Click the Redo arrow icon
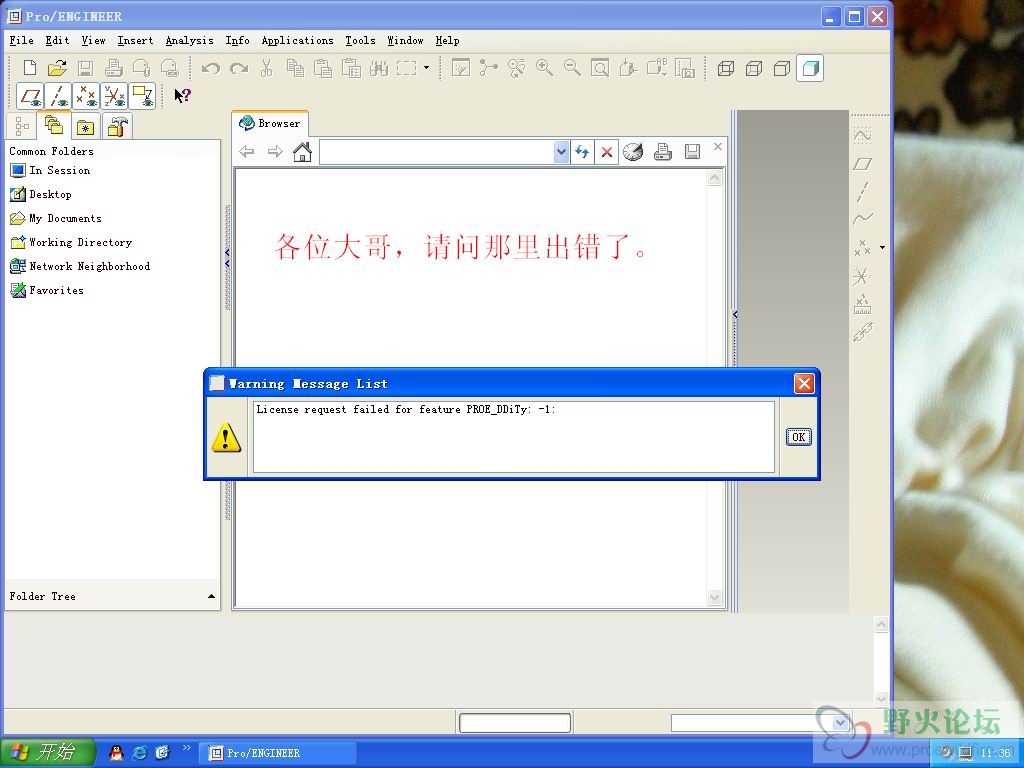The width and height of the screenshot is (1024, 768). point(239,68)
